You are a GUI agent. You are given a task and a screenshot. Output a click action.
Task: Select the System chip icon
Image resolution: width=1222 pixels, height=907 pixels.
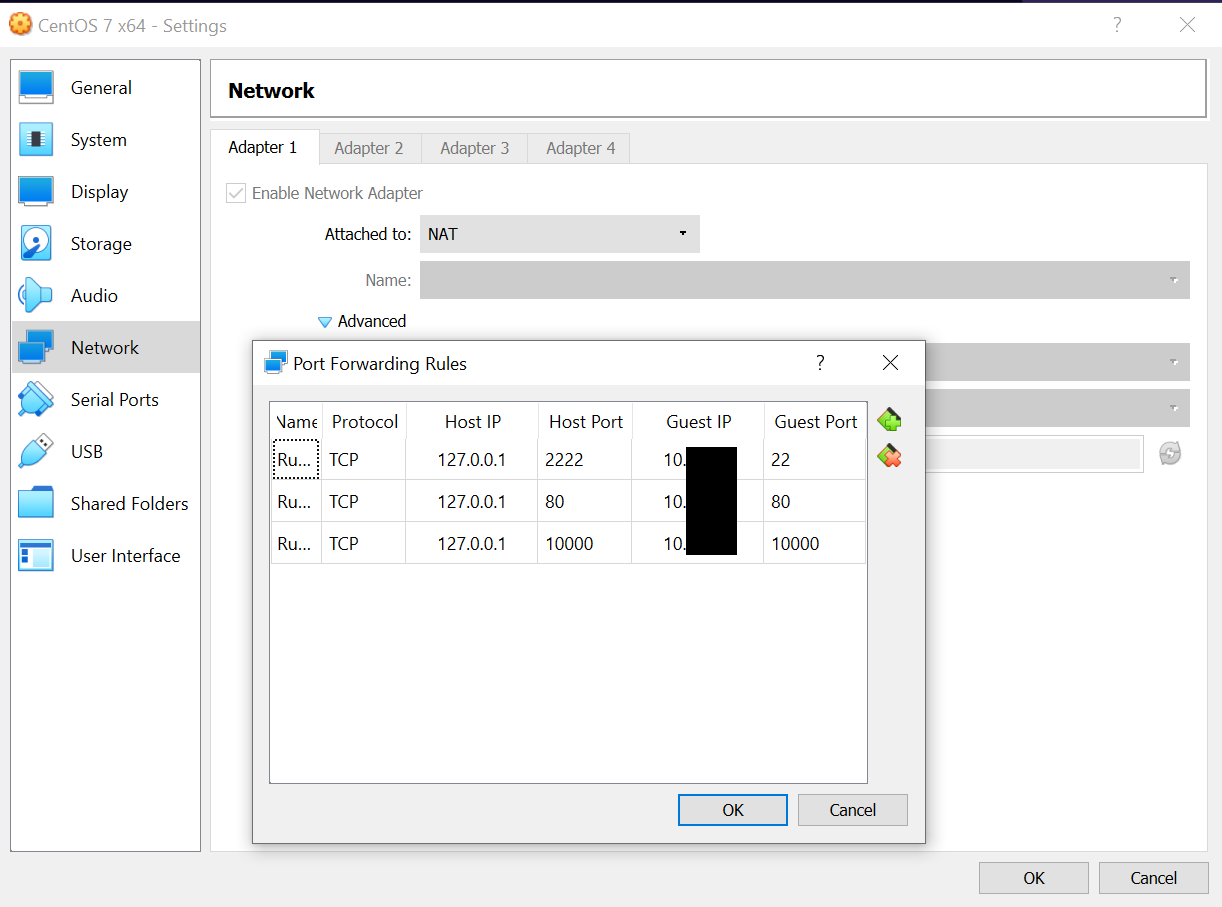pos(36,140)
